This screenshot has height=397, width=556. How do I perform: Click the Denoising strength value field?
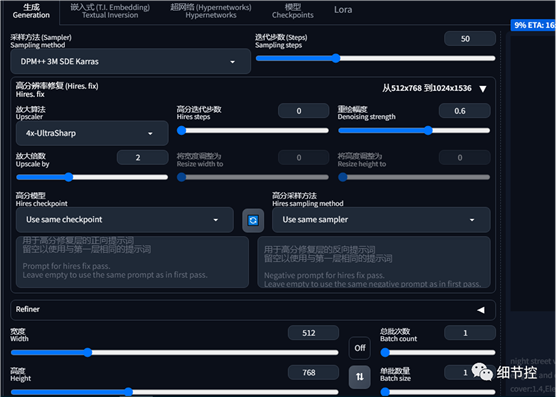coord(465,111)
